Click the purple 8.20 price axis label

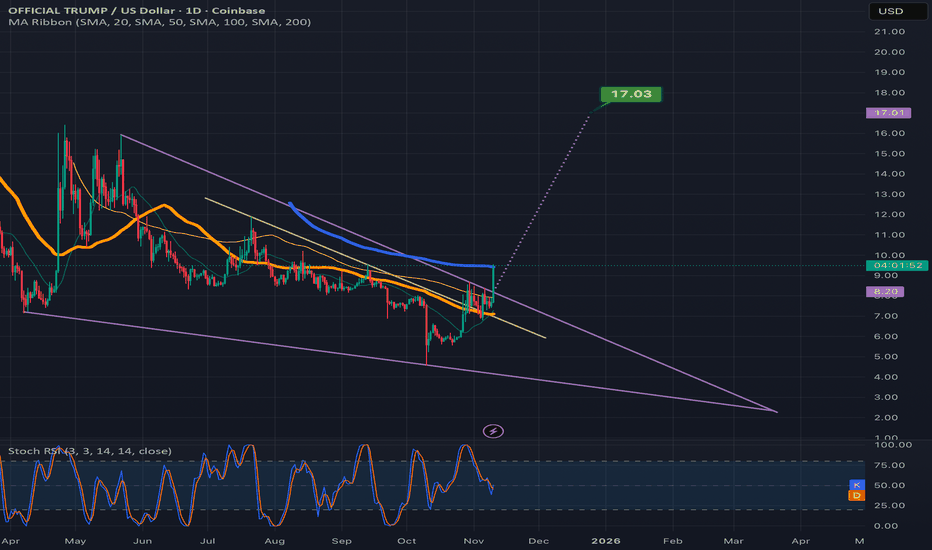[888, 292]
